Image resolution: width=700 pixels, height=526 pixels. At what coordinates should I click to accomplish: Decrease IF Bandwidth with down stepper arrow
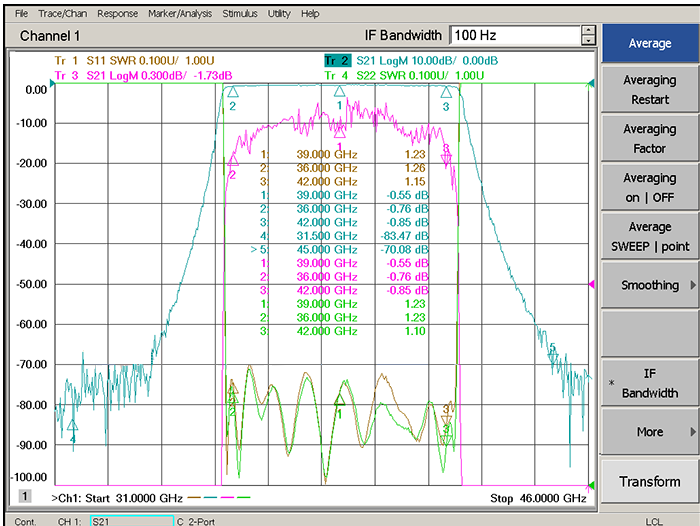pyautogui.click(x=588, y=40)
